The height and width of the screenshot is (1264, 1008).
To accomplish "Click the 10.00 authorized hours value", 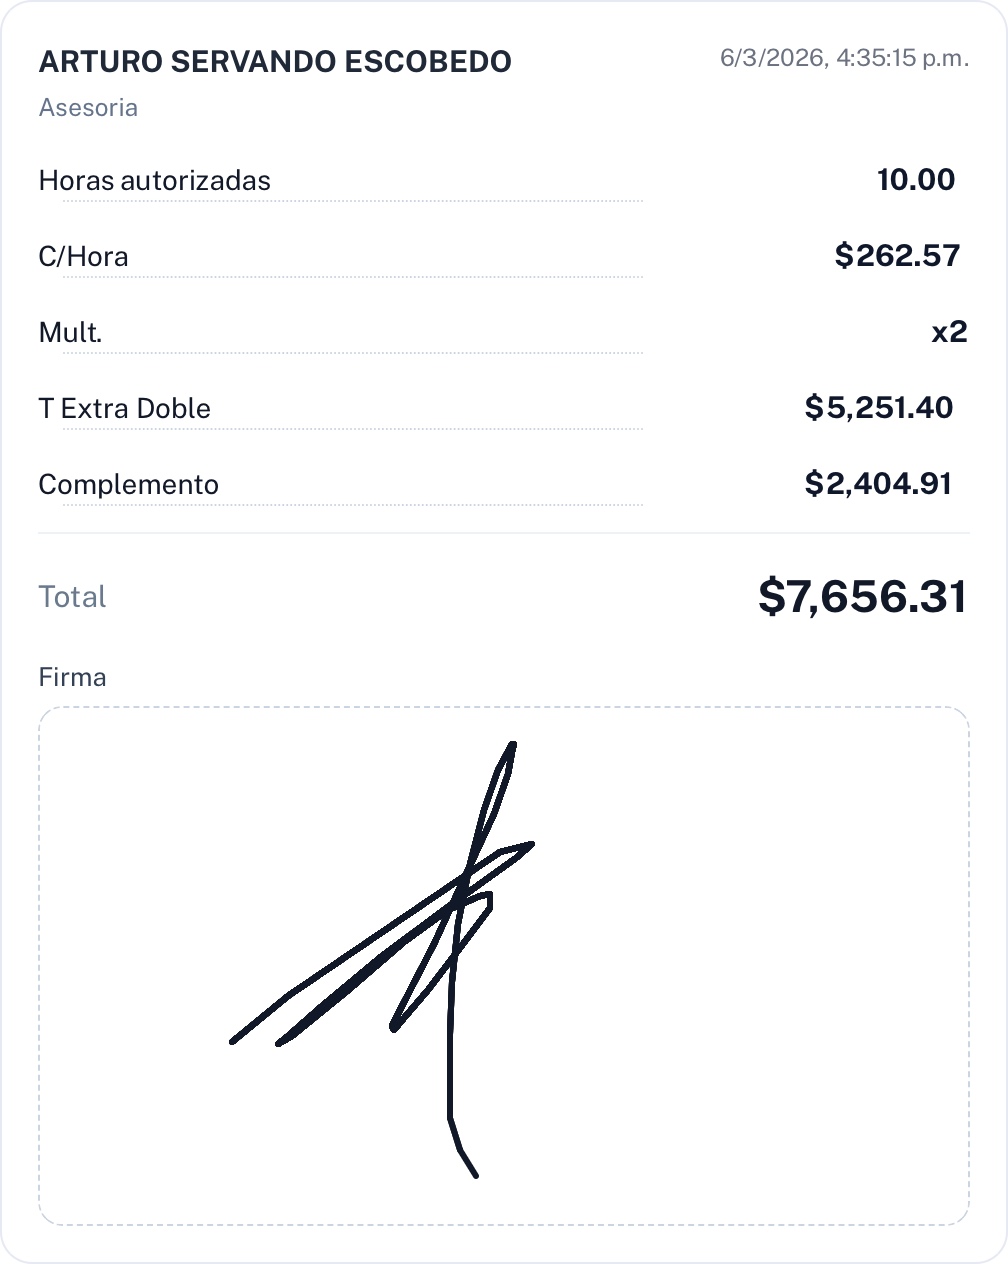I will click(915, 180).
